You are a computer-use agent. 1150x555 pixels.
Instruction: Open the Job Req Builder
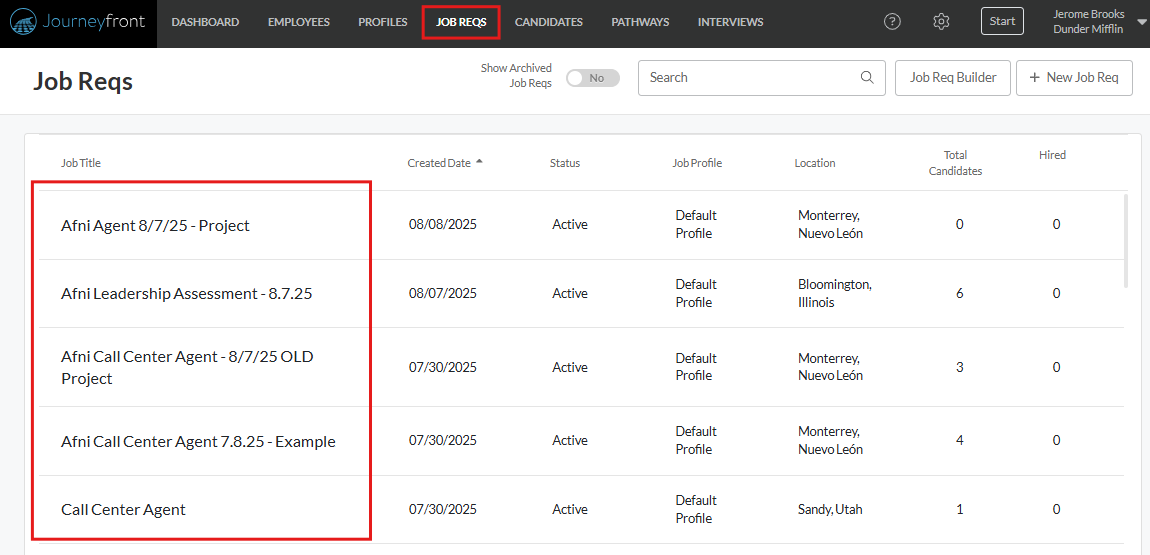coord(953,78)
